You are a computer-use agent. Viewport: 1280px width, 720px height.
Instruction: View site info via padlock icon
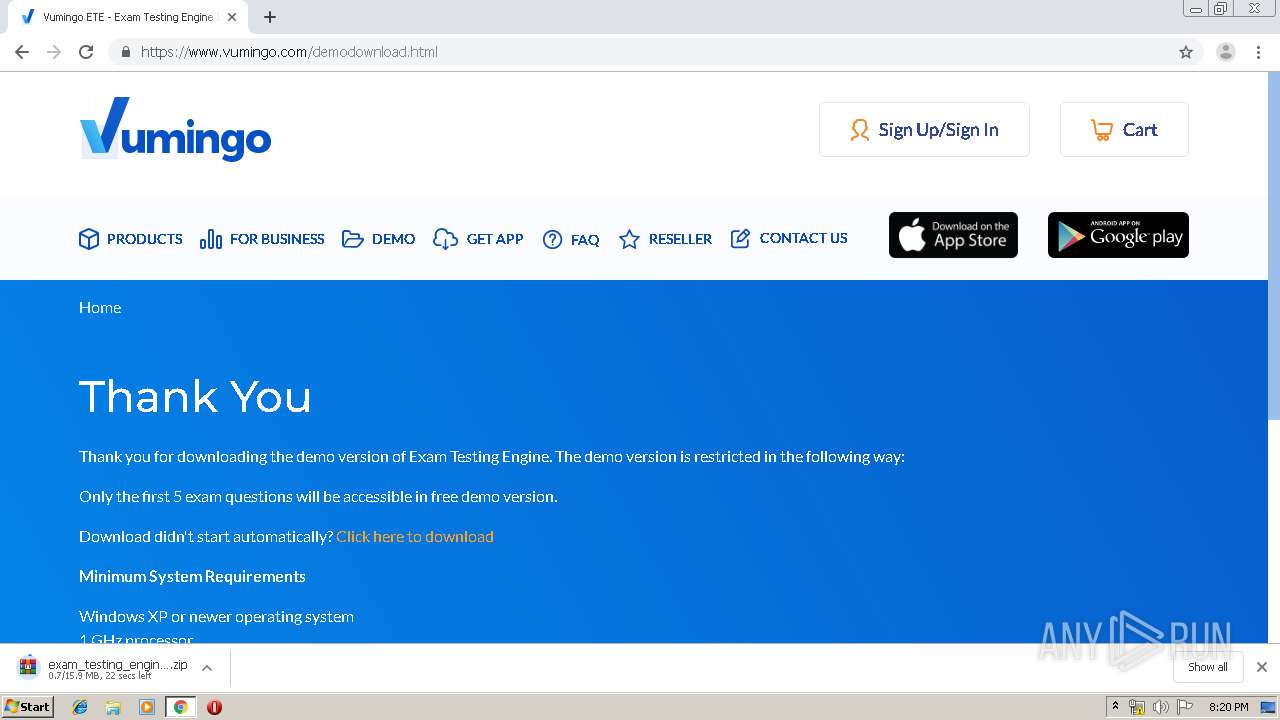coord(125,52)
